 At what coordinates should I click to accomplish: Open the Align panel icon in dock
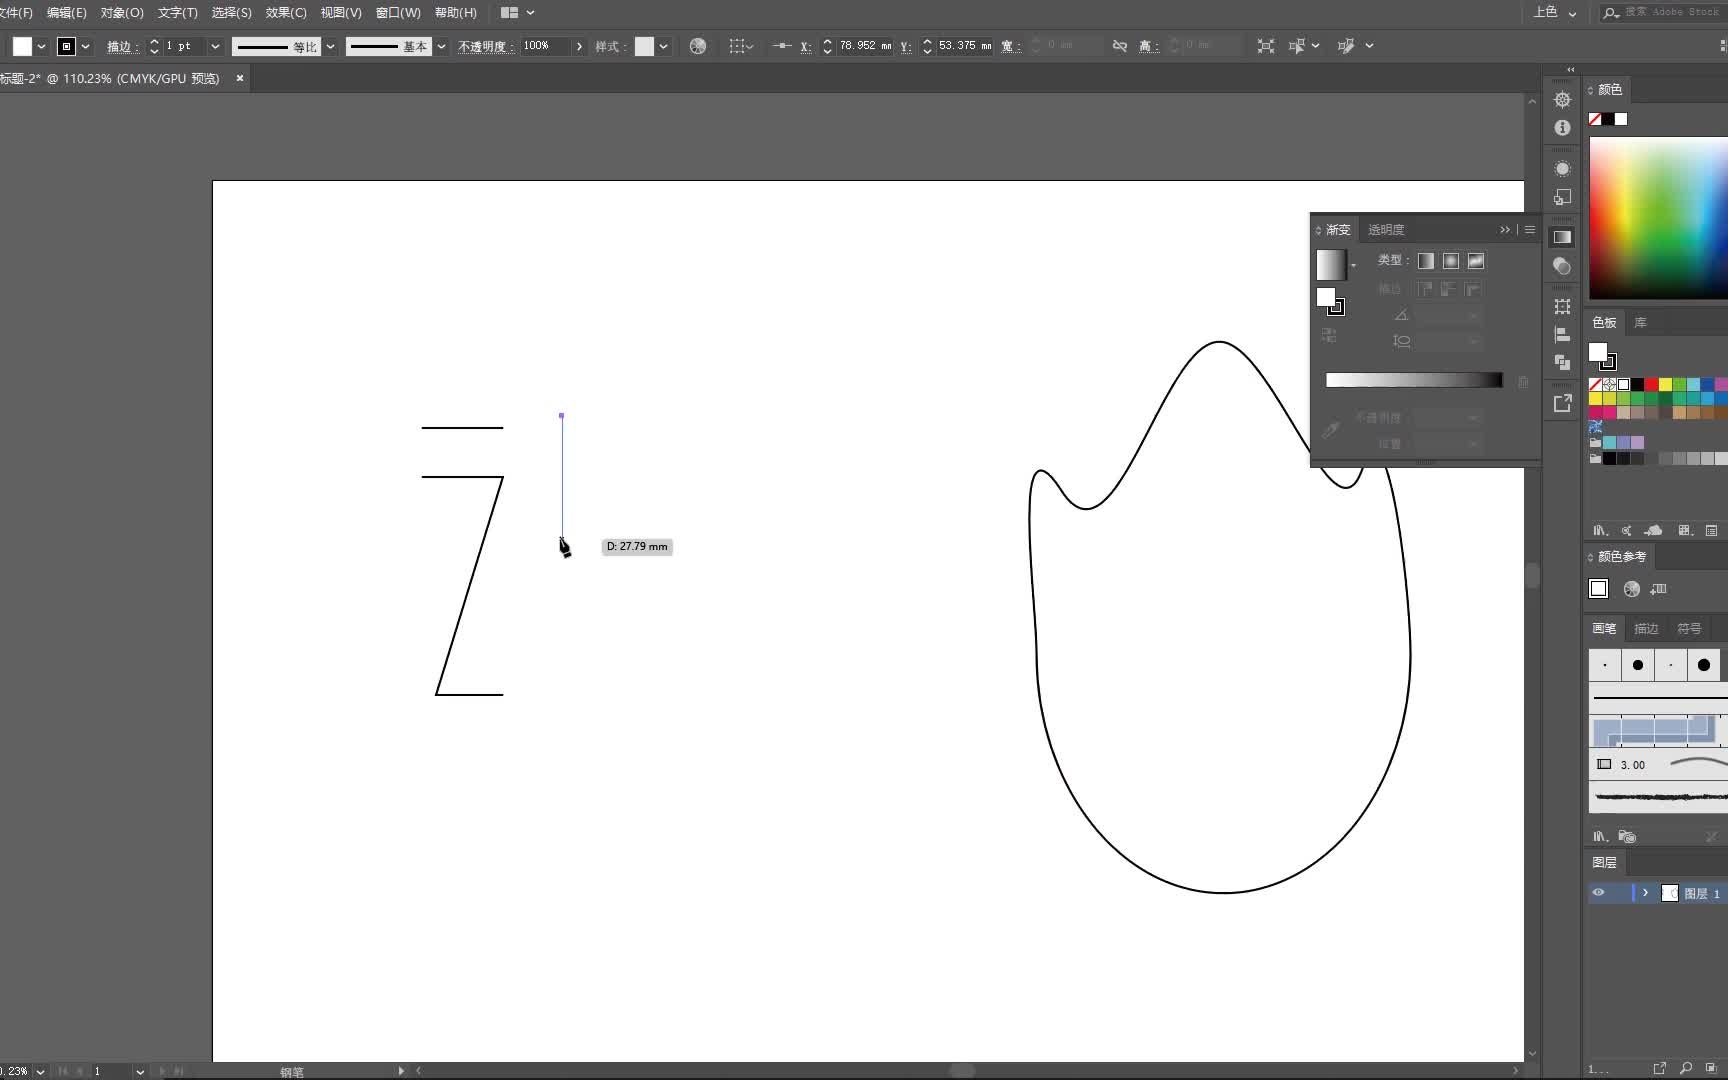1562,335
